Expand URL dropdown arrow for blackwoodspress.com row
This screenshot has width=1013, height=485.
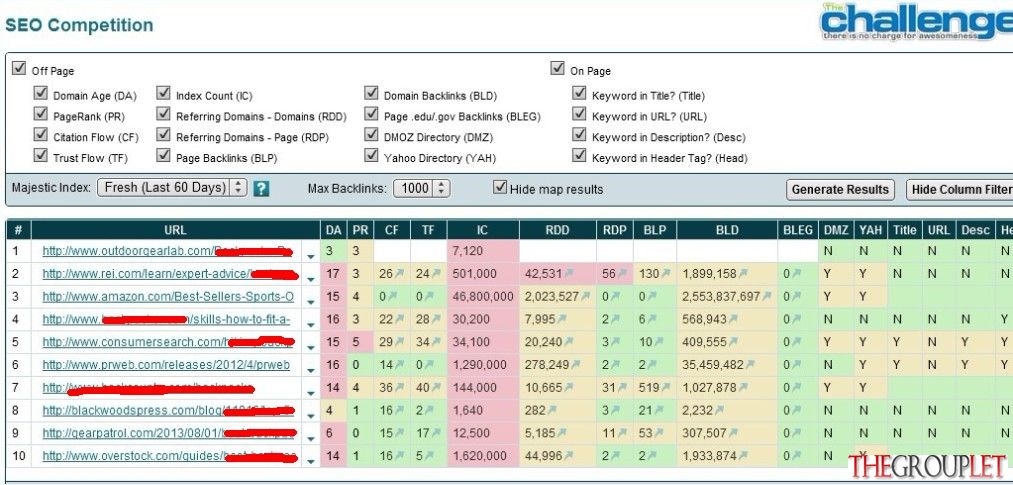coord(311,415)
